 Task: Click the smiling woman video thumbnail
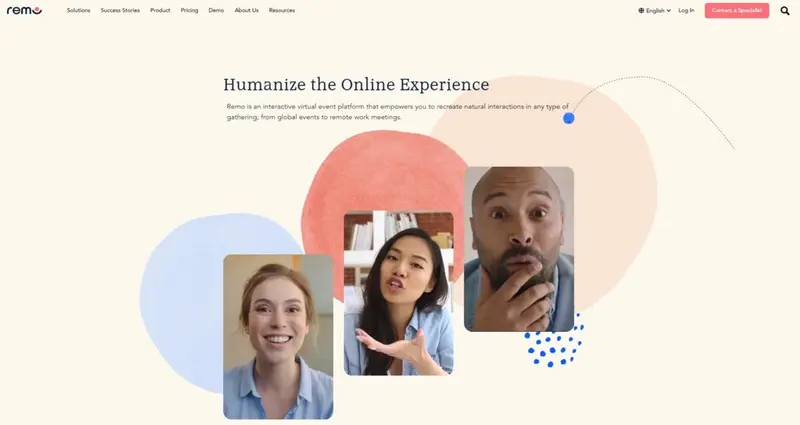(278, 336)
